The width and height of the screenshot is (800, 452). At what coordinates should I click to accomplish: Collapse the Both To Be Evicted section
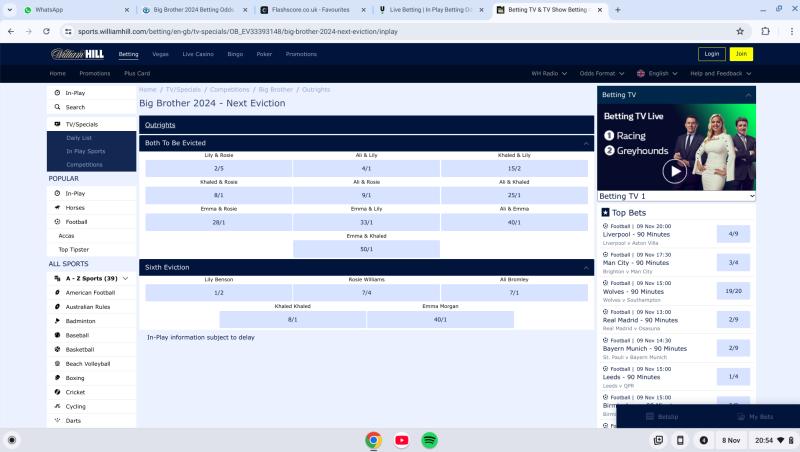(x=587, y=143)
